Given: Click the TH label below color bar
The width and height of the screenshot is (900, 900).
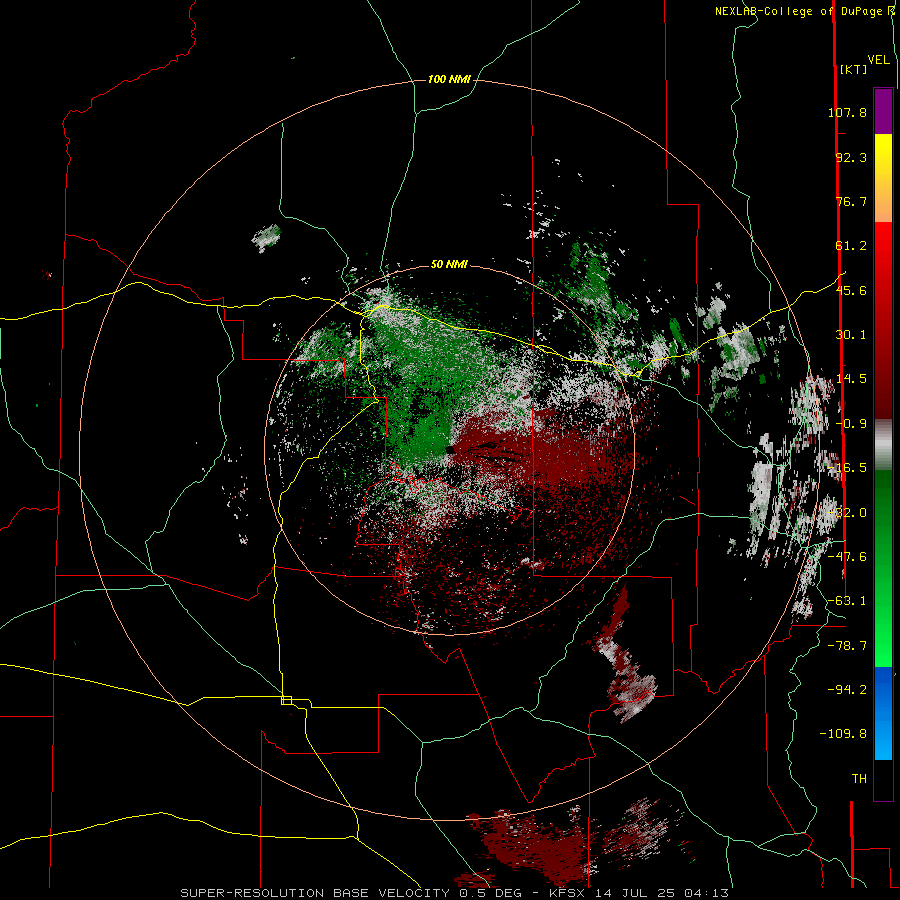Looking at the screenshot, I should click(859, 779).
